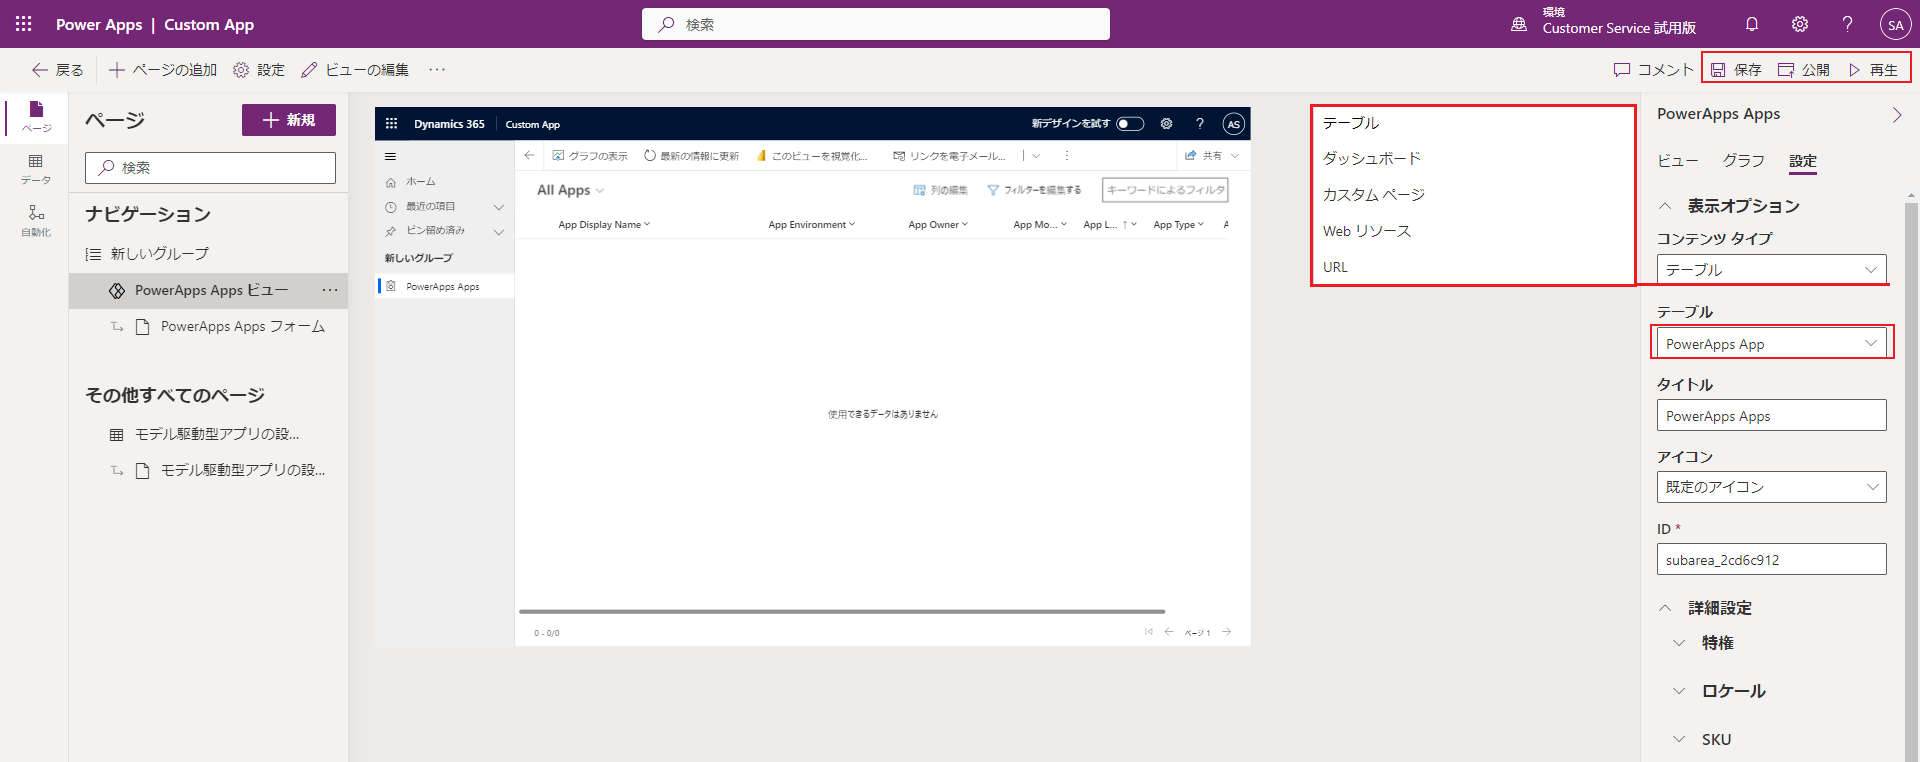Viewport: 1920px width, 762px height.
Task: Open more options for PowerApps Apps ビュー
Action: click(330, 290)
